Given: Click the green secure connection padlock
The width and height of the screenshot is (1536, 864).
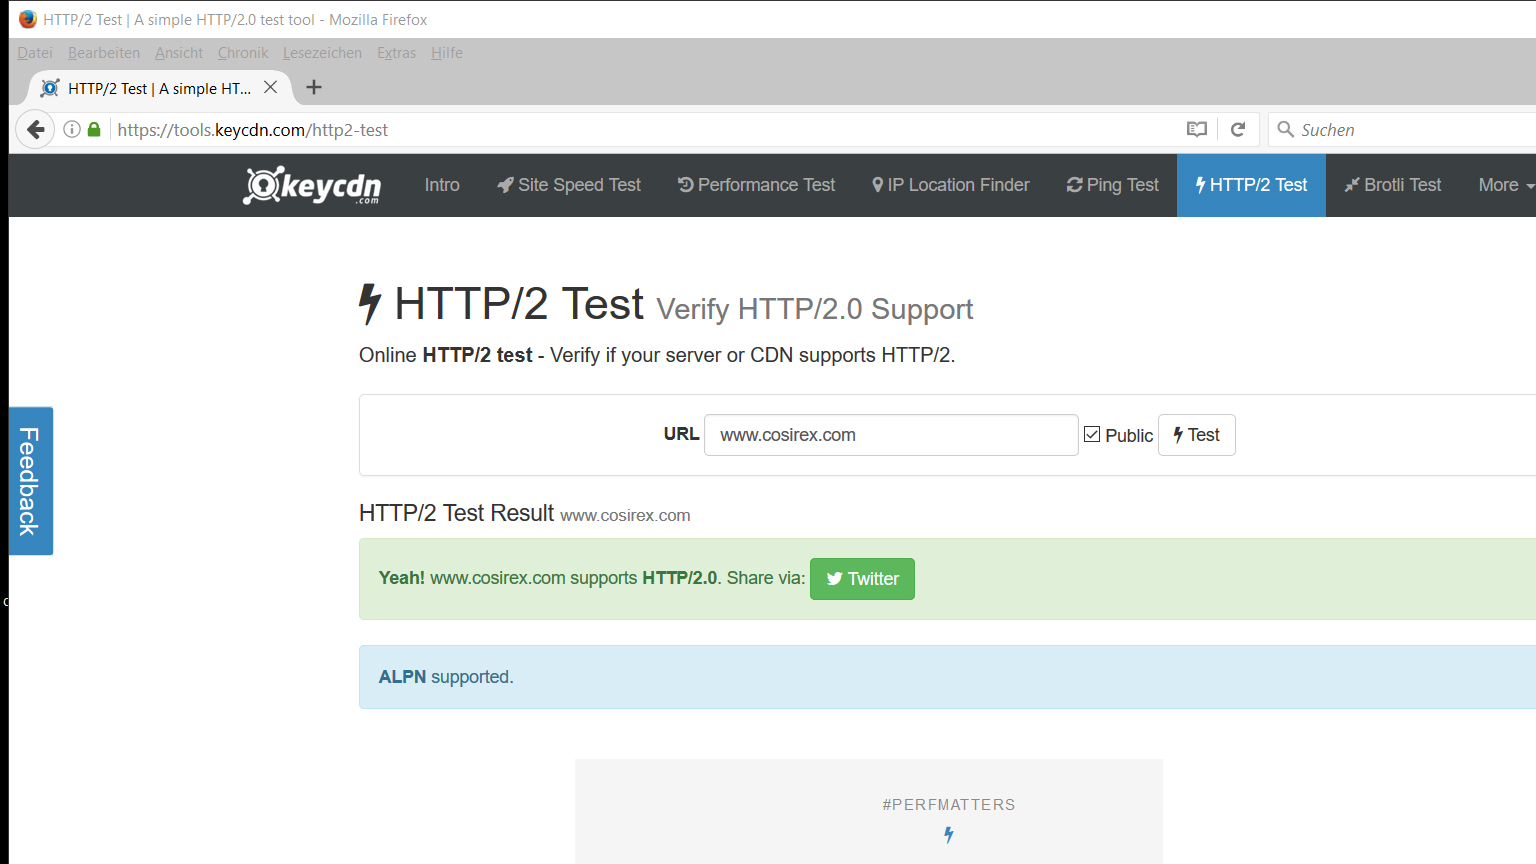Looking at the screenshot, I should point(94,129).
